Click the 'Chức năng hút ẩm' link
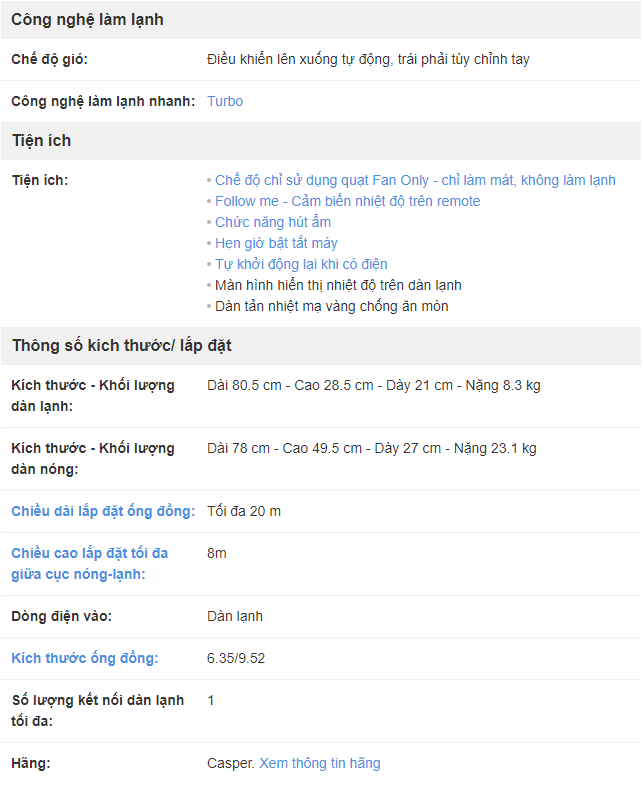This screenshot has height=785, width=643. point(272,222)
